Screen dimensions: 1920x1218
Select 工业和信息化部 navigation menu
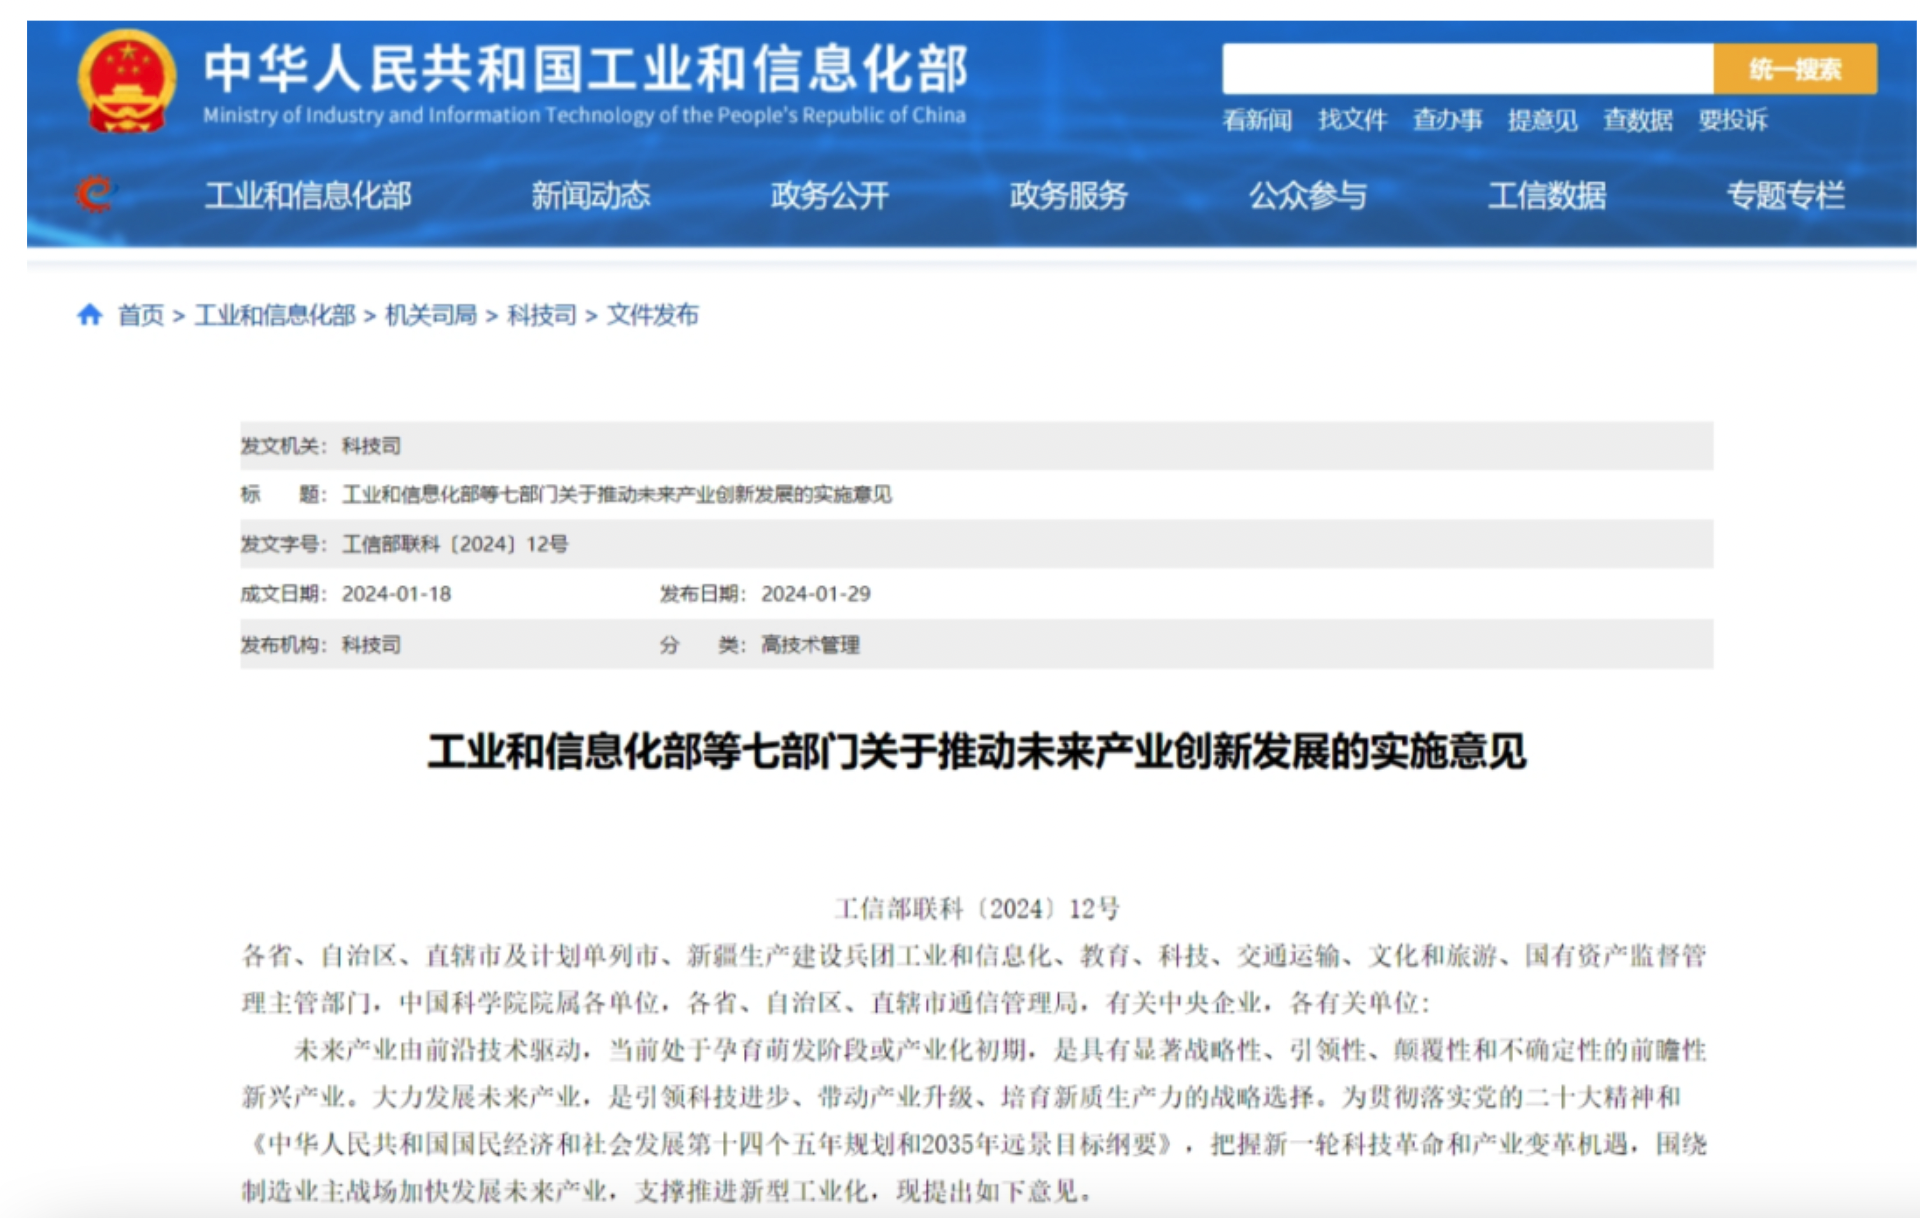pyautogui.click(x=308, y=195)
